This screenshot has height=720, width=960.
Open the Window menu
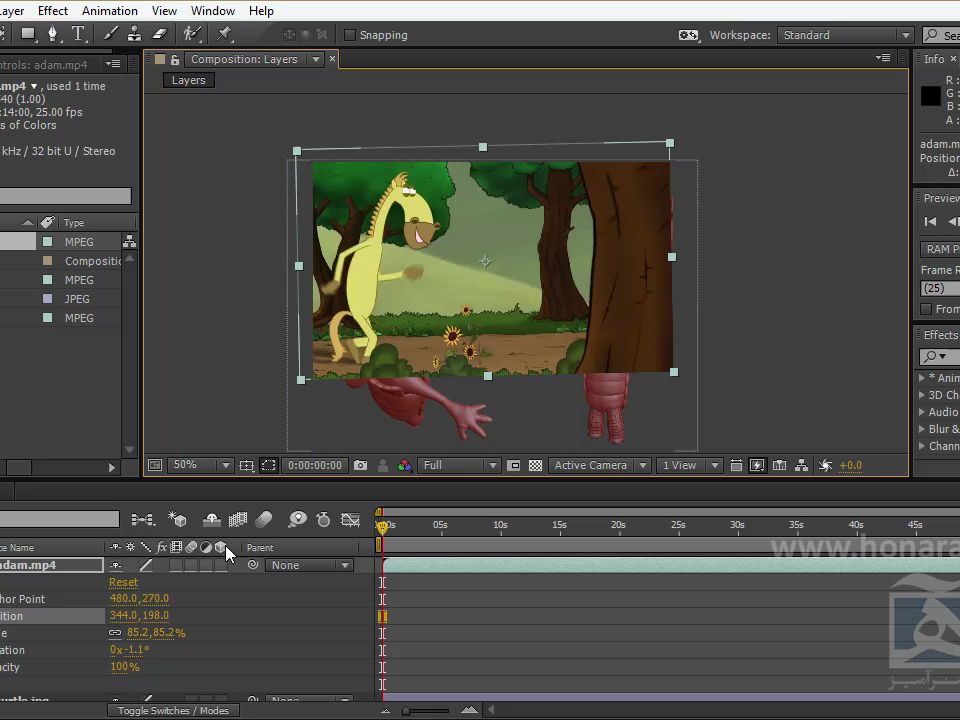[212, 10]
